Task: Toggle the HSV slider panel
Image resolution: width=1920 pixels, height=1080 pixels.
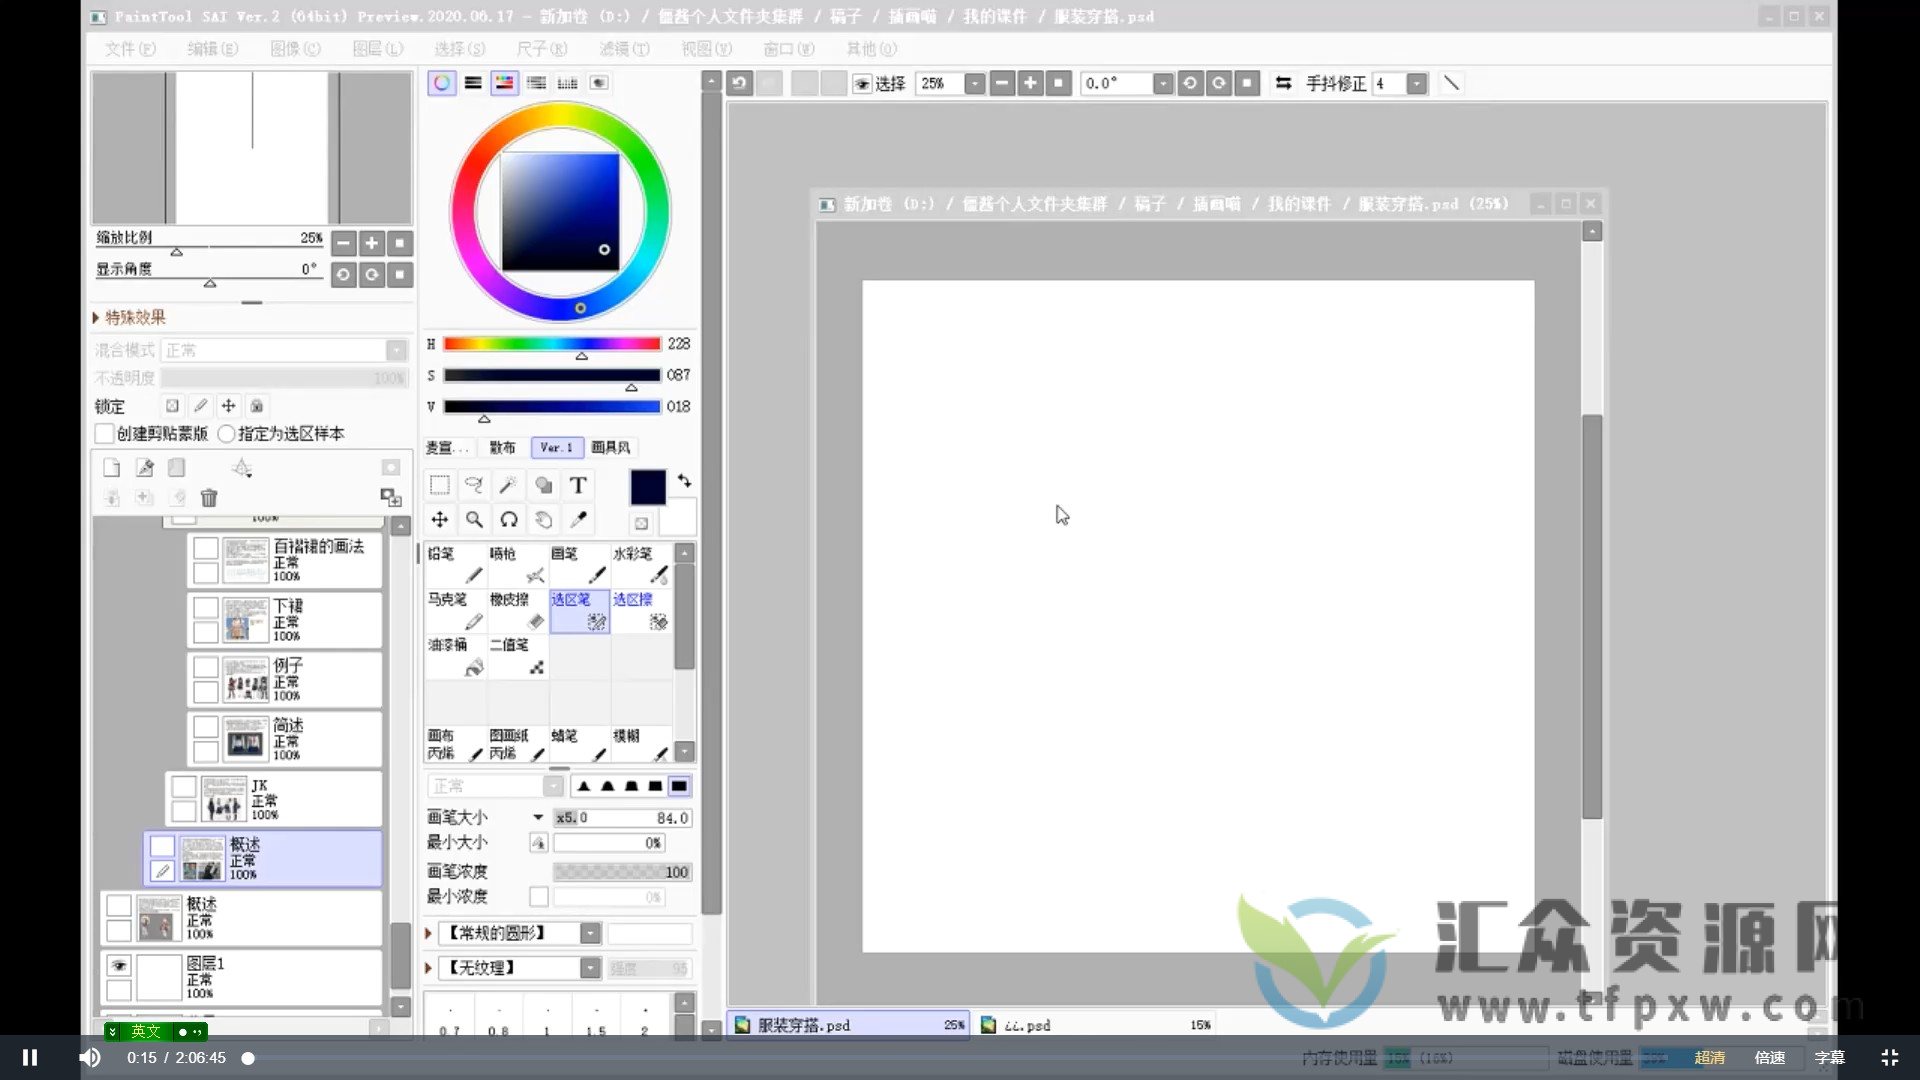Action: pyautogui.click(x=505, y=83)
